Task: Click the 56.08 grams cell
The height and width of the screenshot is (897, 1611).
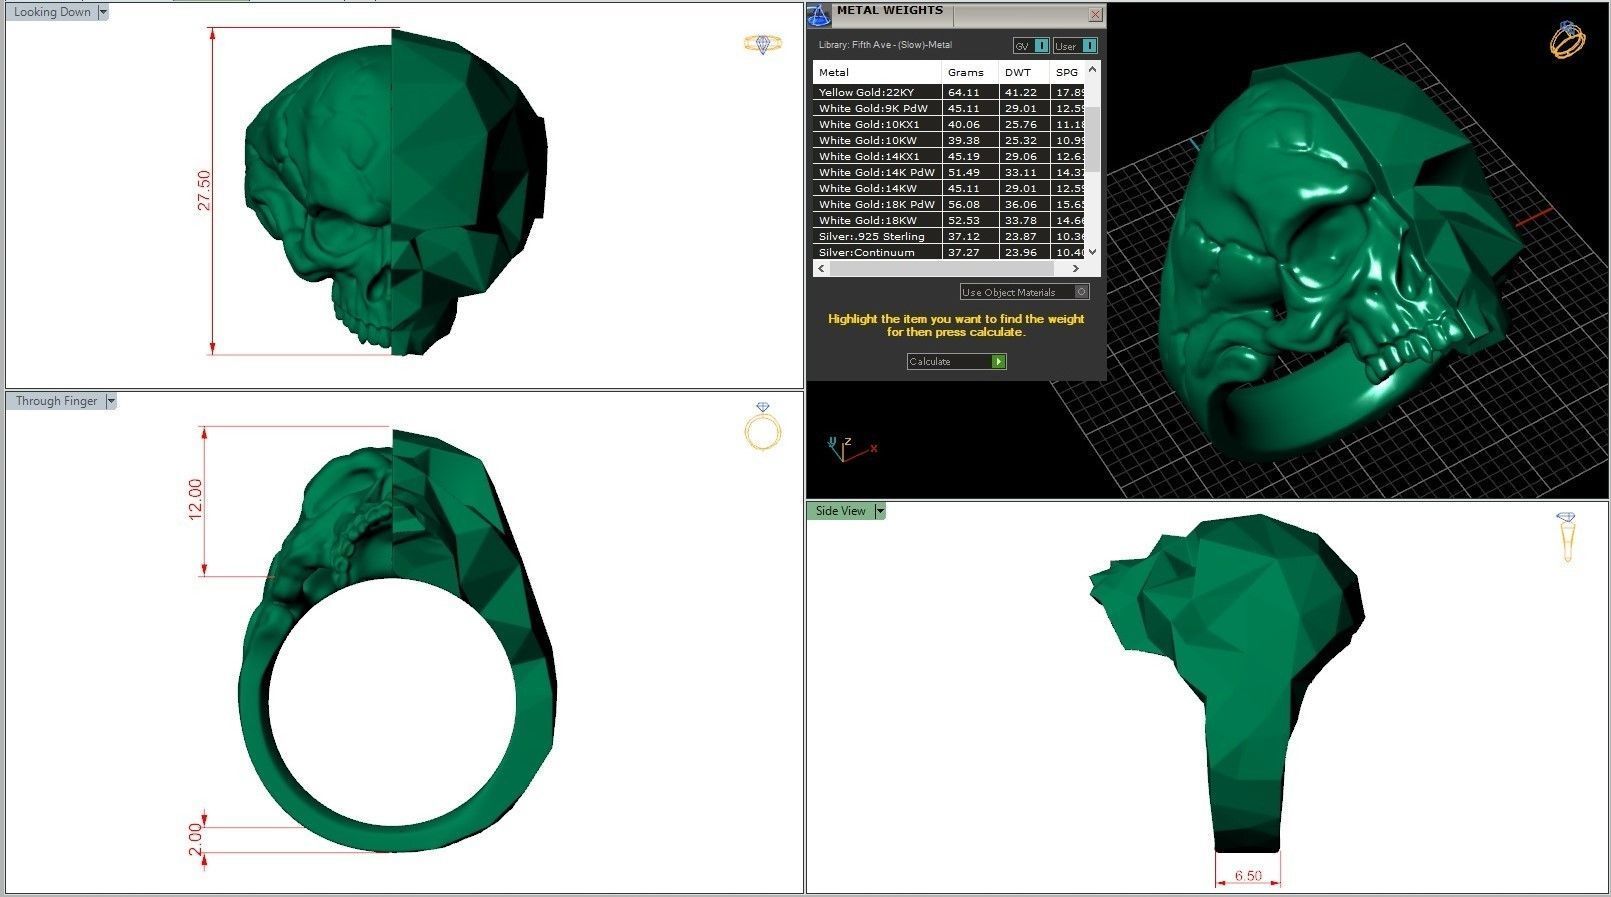Action: pyautogui.click(x=970, y=204)
